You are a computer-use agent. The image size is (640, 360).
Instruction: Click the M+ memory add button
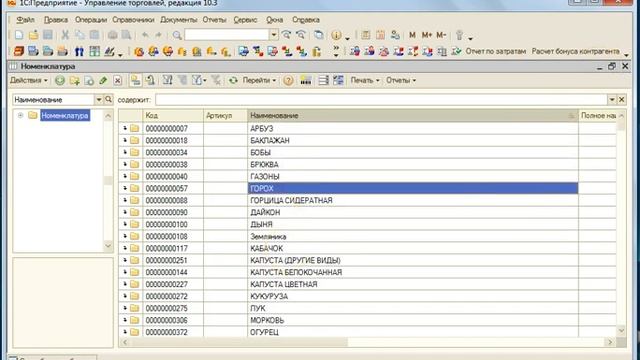[x=427, y=35]
